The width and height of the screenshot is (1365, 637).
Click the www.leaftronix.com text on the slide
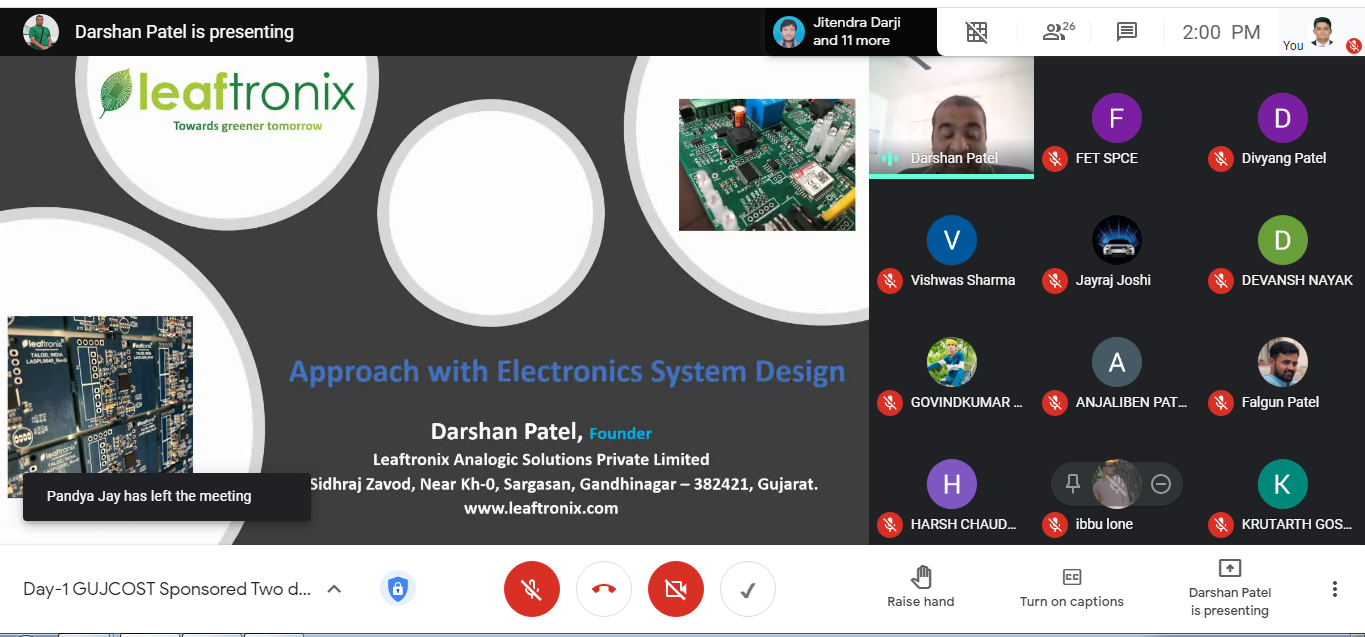click(x=541, y=508)
